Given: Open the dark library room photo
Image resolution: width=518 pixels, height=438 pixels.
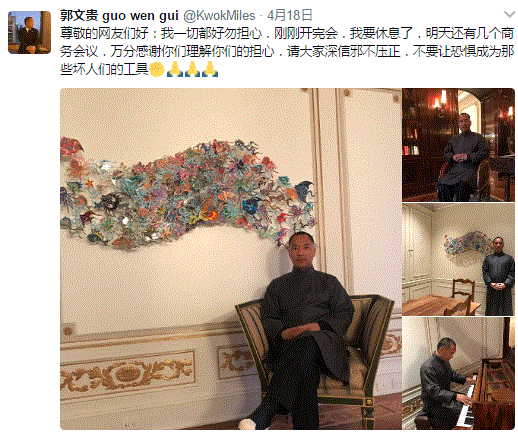Looking at the screenshot, I should [x=458, y=145].
